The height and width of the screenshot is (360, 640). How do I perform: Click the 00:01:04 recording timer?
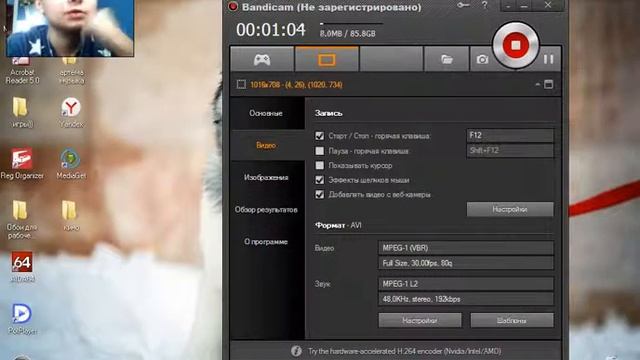click(271, 30)
